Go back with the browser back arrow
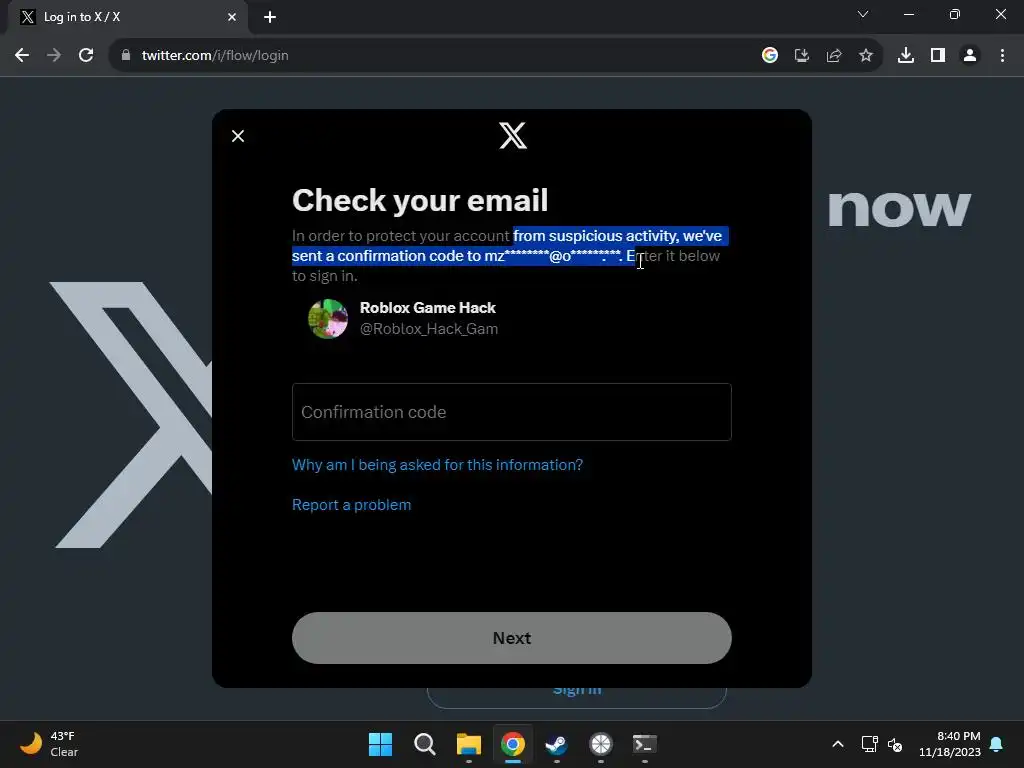 [22, 56]
